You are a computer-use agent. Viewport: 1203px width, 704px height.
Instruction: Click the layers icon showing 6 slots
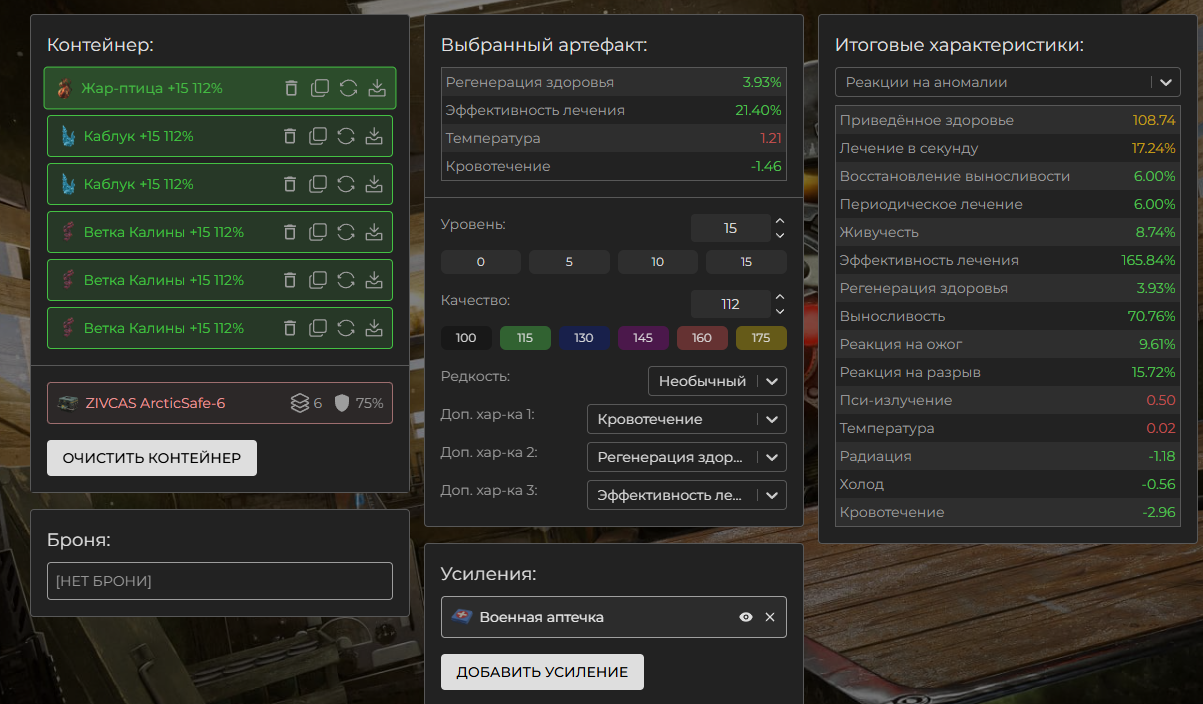(299, 403)
